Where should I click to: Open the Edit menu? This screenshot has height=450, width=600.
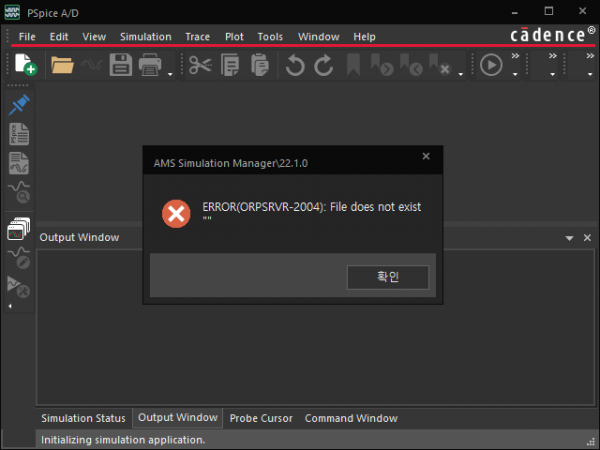coord(59,37)
